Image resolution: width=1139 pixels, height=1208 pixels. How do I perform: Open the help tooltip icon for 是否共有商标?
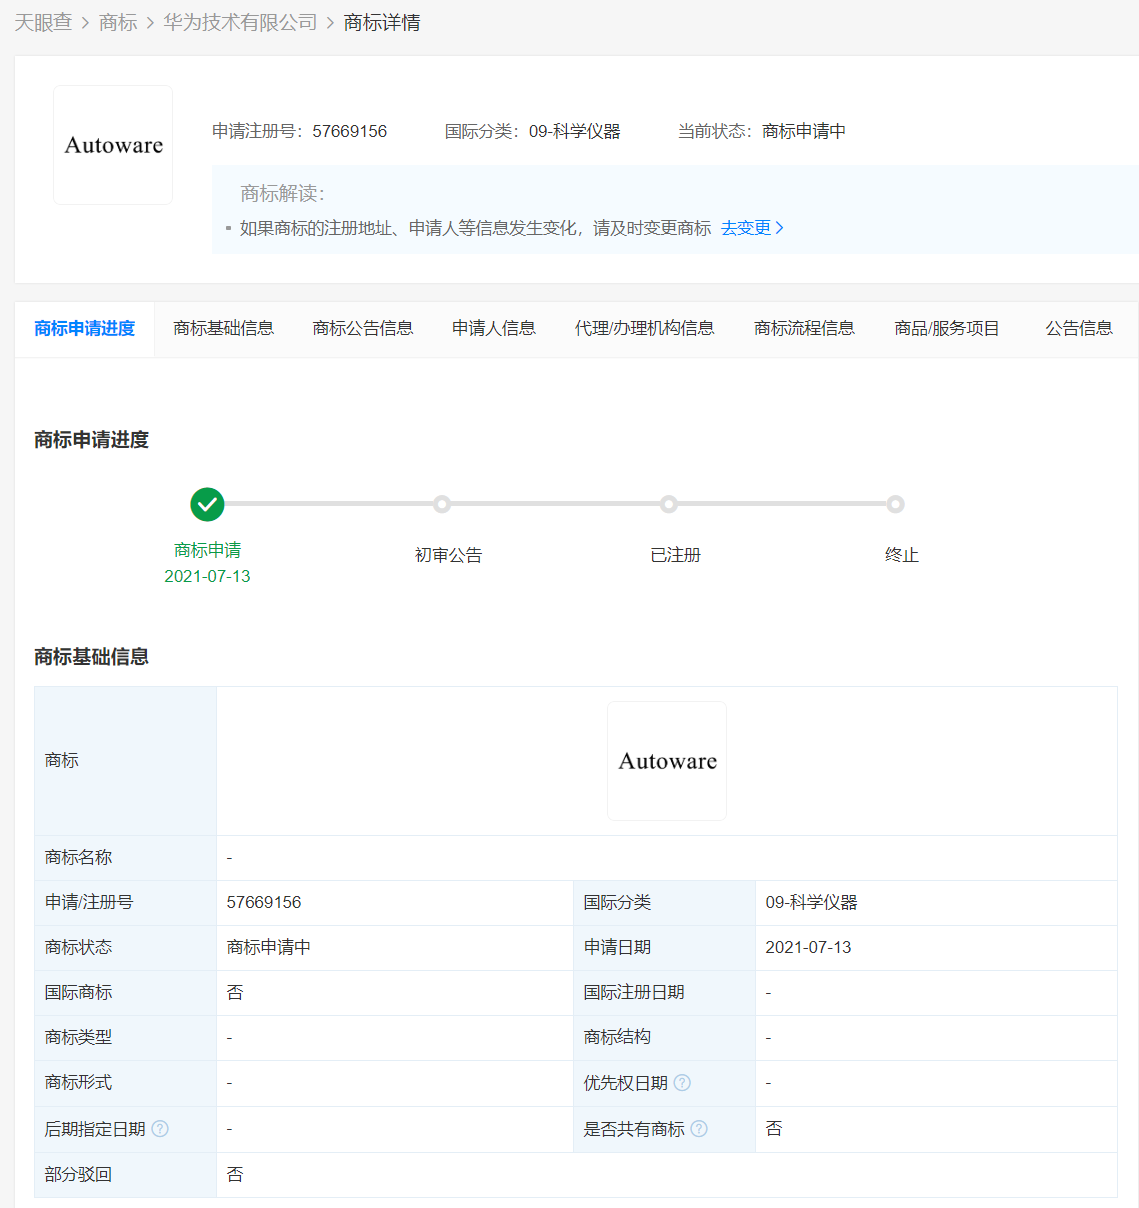pos(698,1128)
